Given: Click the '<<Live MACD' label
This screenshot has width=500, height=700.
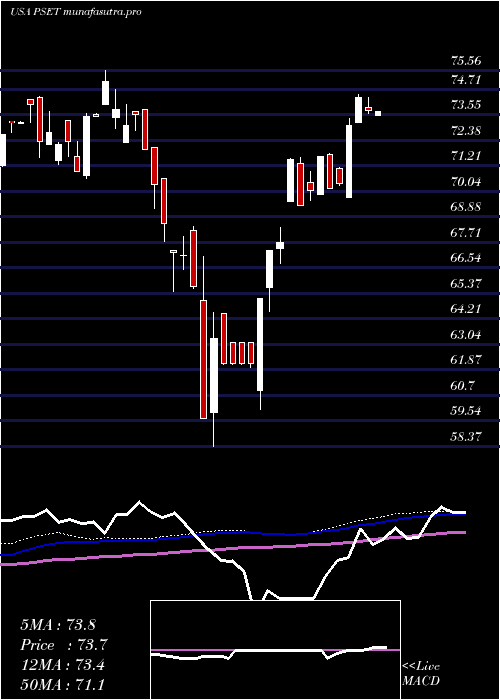Looking at the screenshot, I should 421,674.
